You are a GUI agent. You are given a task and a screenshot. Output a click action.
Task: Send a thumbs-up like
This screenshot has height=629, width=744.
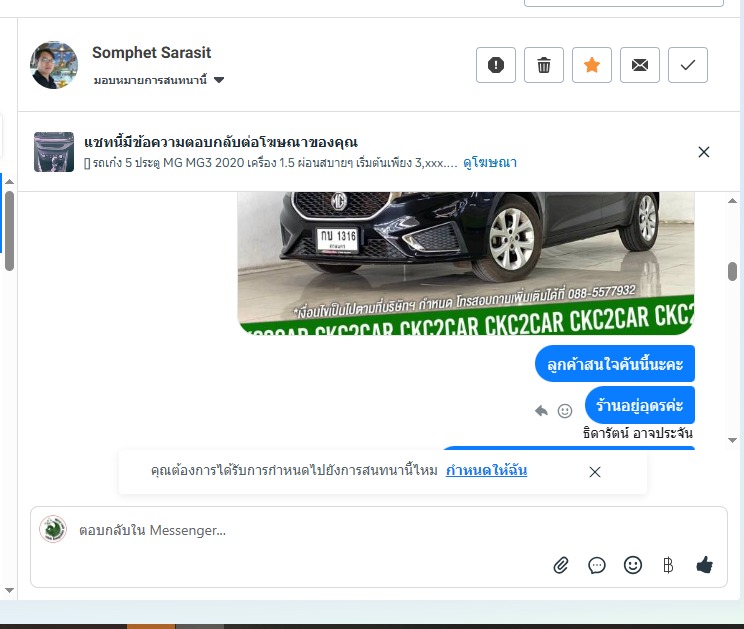(704, 565)
